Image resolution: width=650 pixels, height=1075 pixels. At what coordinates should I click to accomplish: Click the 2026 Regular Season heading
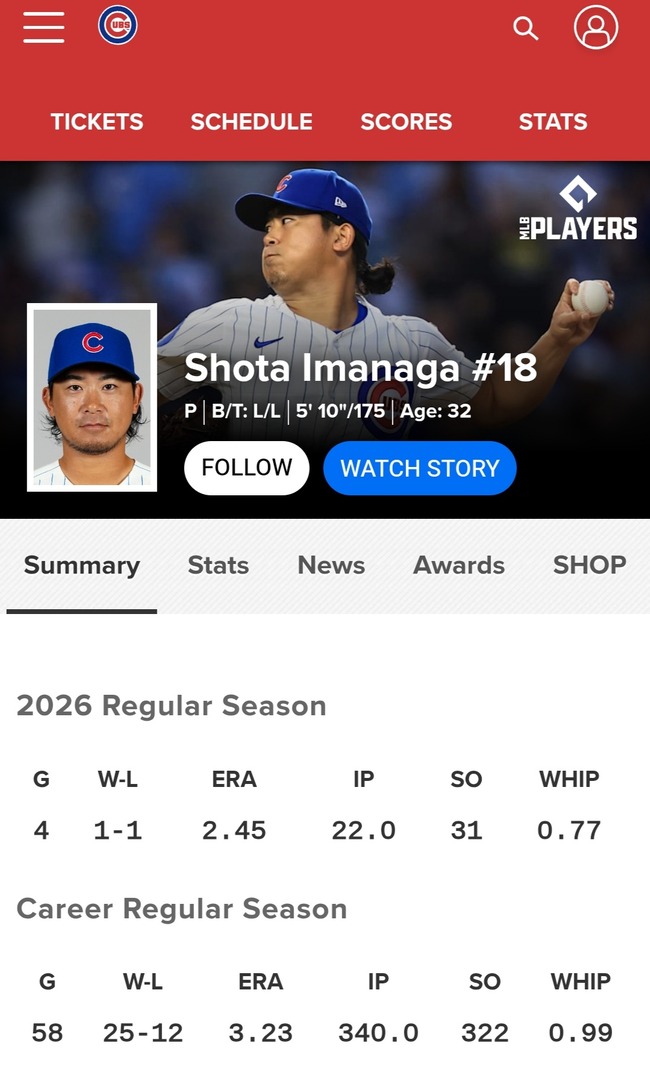(171, 706)
